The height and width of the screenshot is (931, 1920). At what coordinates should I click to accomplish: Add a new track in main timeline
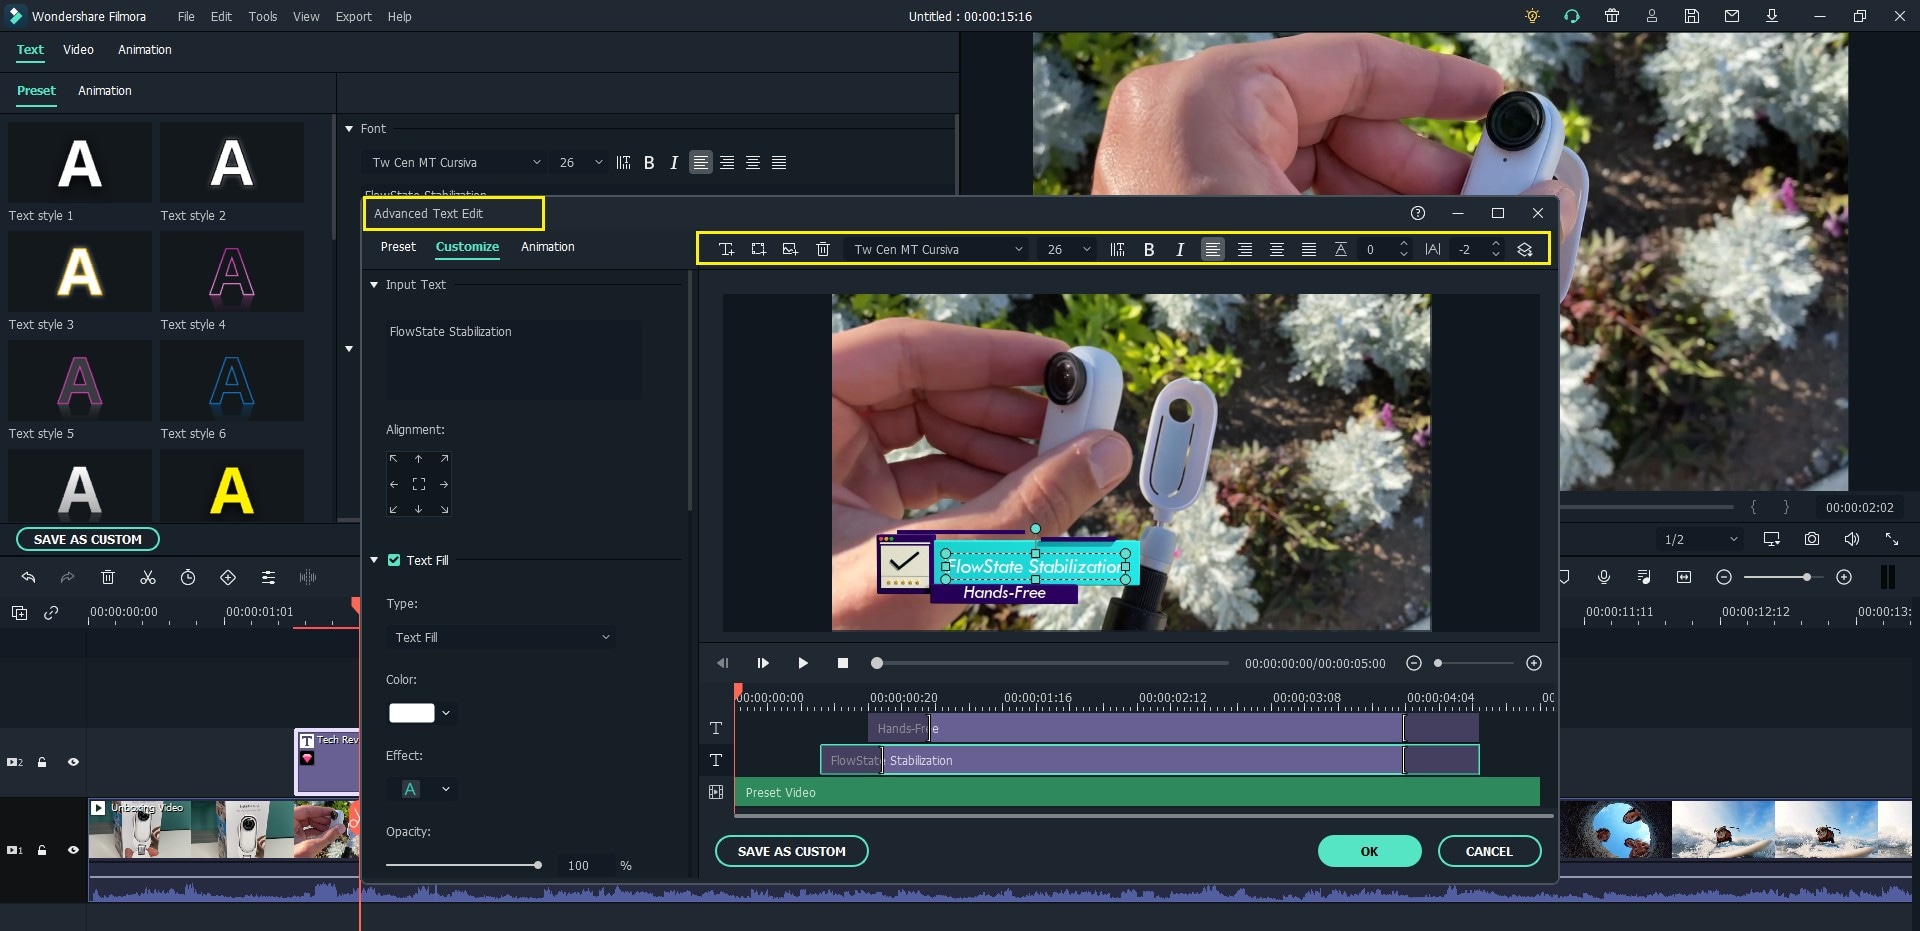point(19,613)
